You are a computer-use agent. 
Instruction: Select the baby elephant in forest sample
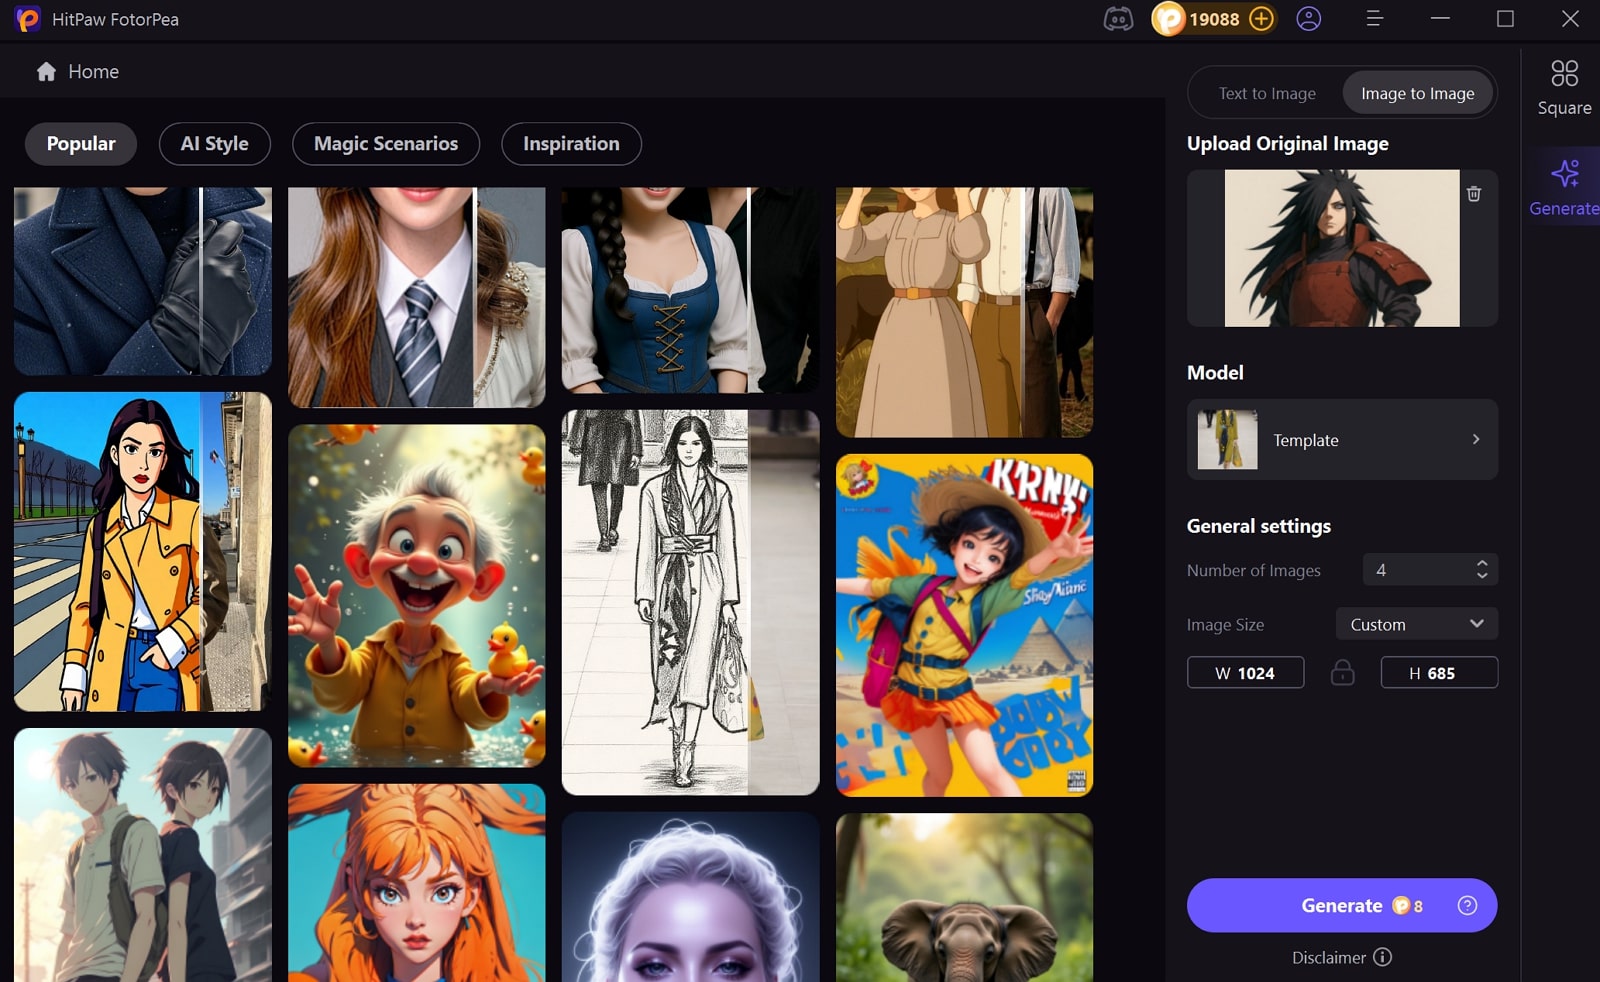[x=964, y=897]
